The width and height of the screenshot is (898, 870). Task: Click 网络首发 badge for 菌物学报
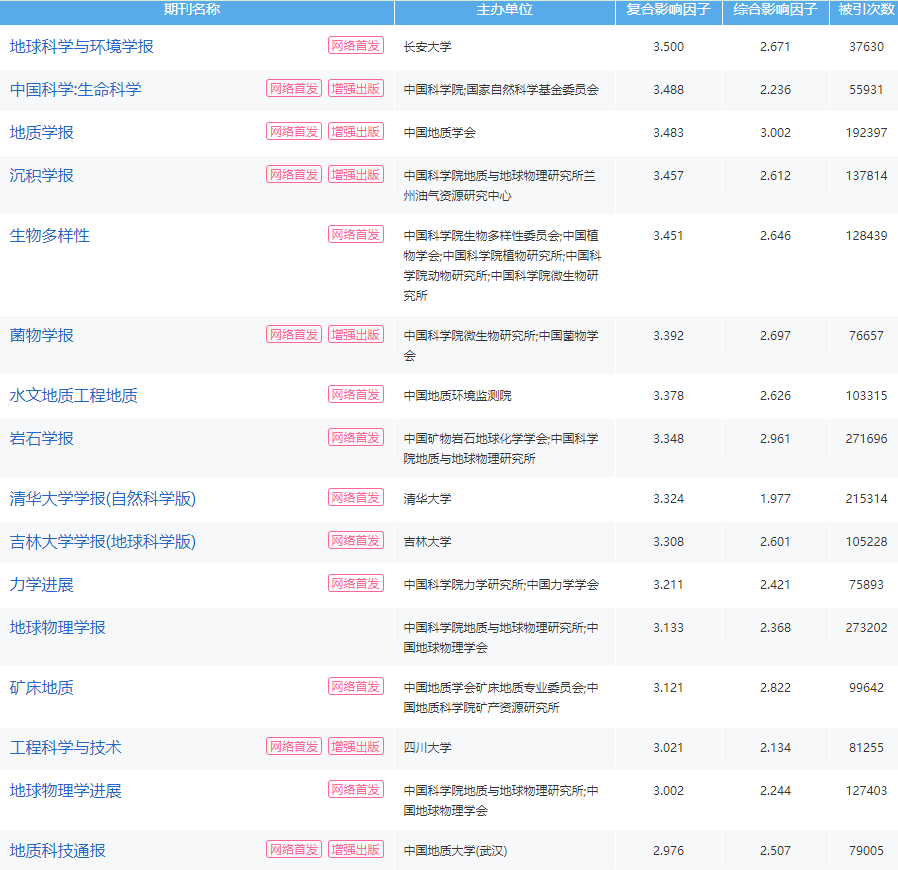click(x=294, y=334)
